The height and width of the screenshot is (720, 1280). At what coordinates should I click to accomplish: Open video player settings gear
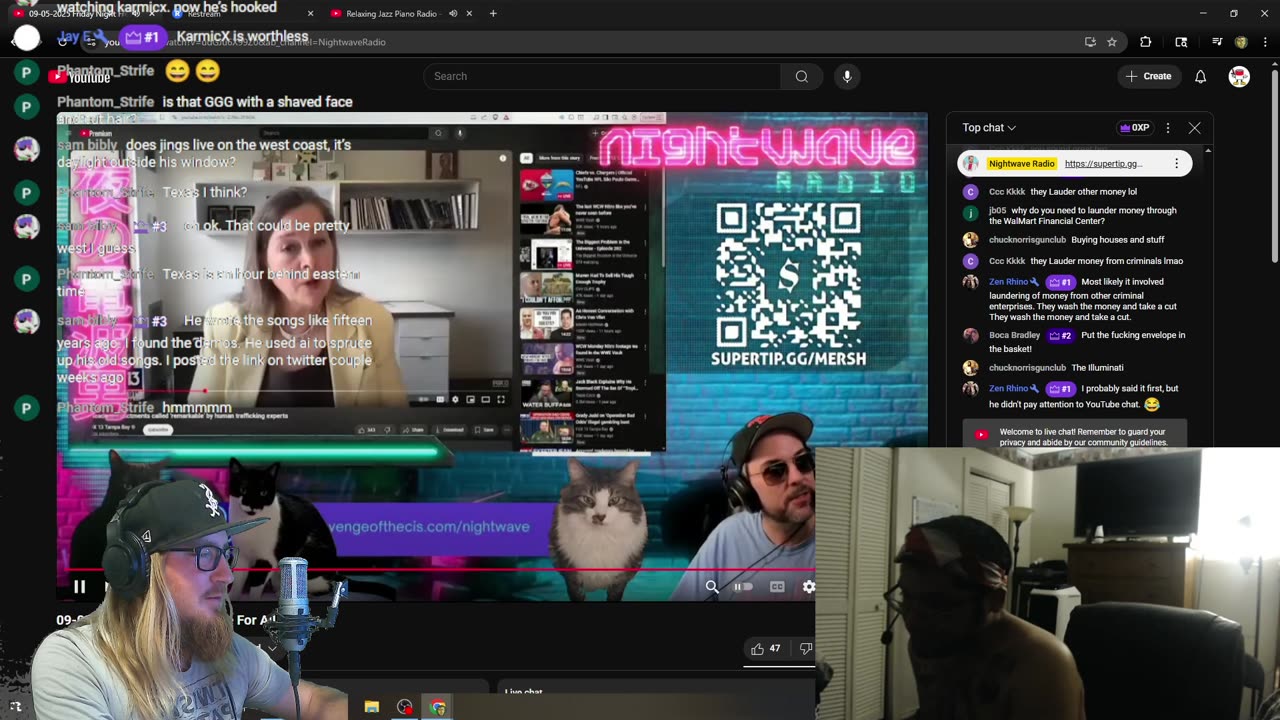tap(808, 587)
